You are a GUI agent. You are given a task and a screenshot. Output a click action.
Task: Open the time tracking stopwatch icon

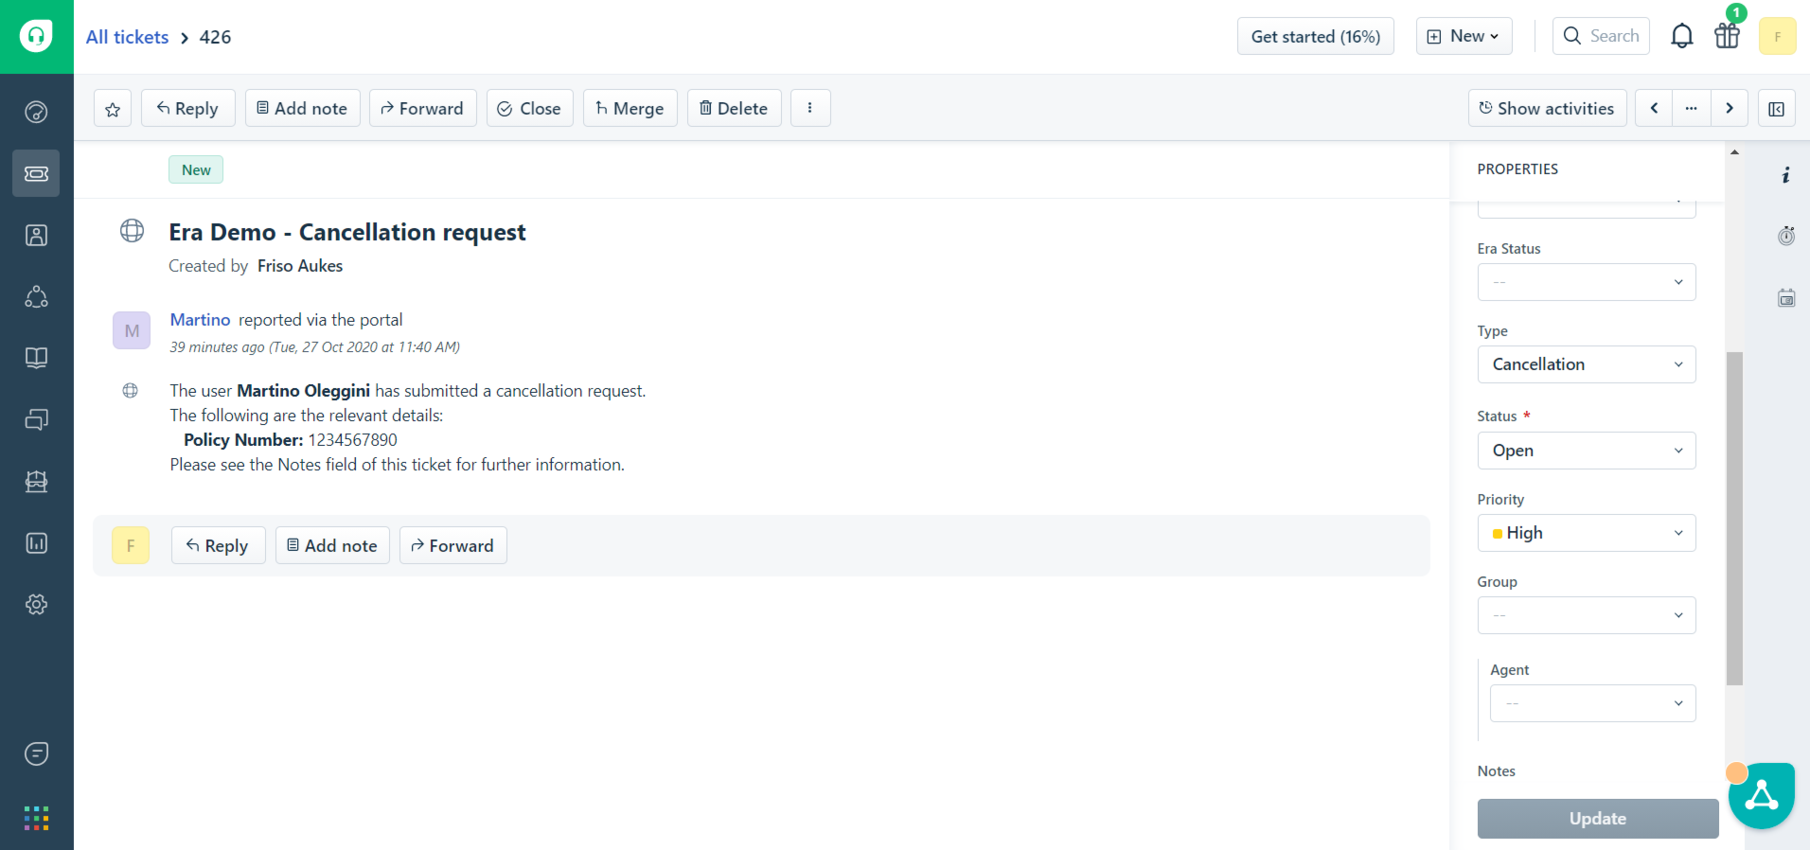pyautogui.click(x=1786, y=236)
